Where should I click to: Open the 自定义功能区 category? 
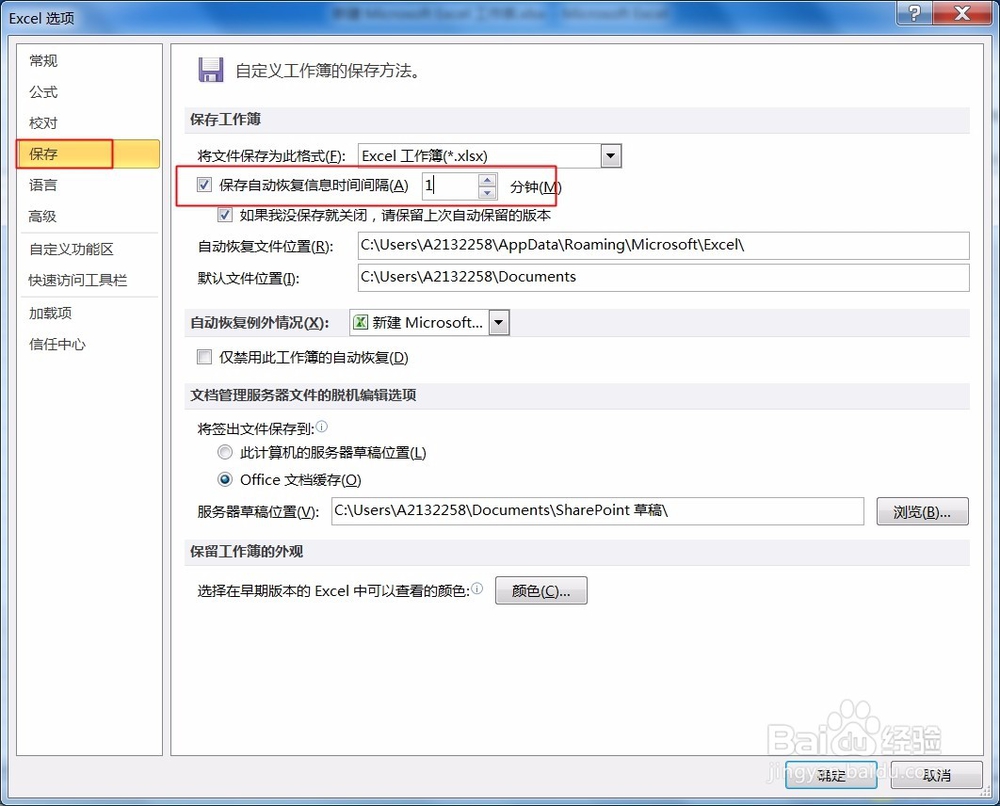click(x=71, y=249)
